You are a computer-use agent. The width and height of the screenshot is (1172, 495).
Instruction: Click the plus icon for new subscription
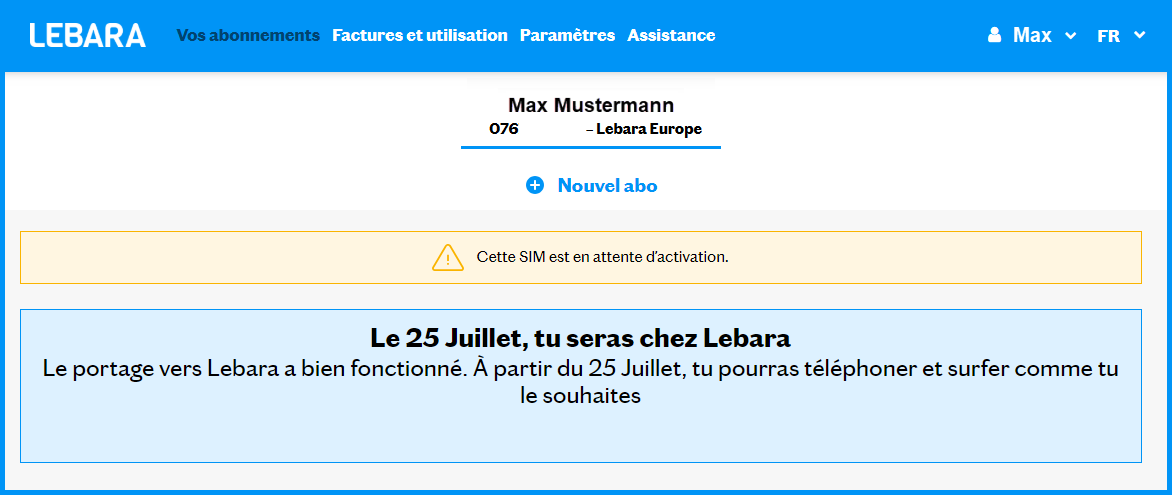535,185
